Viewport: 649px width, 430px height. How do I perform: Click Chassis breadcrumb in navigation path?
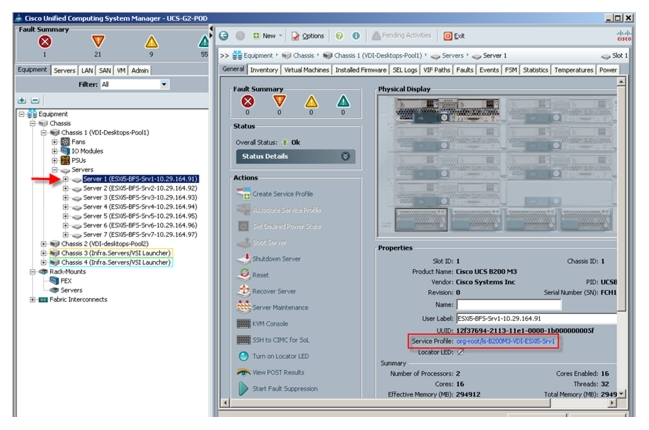coord(303,55)
